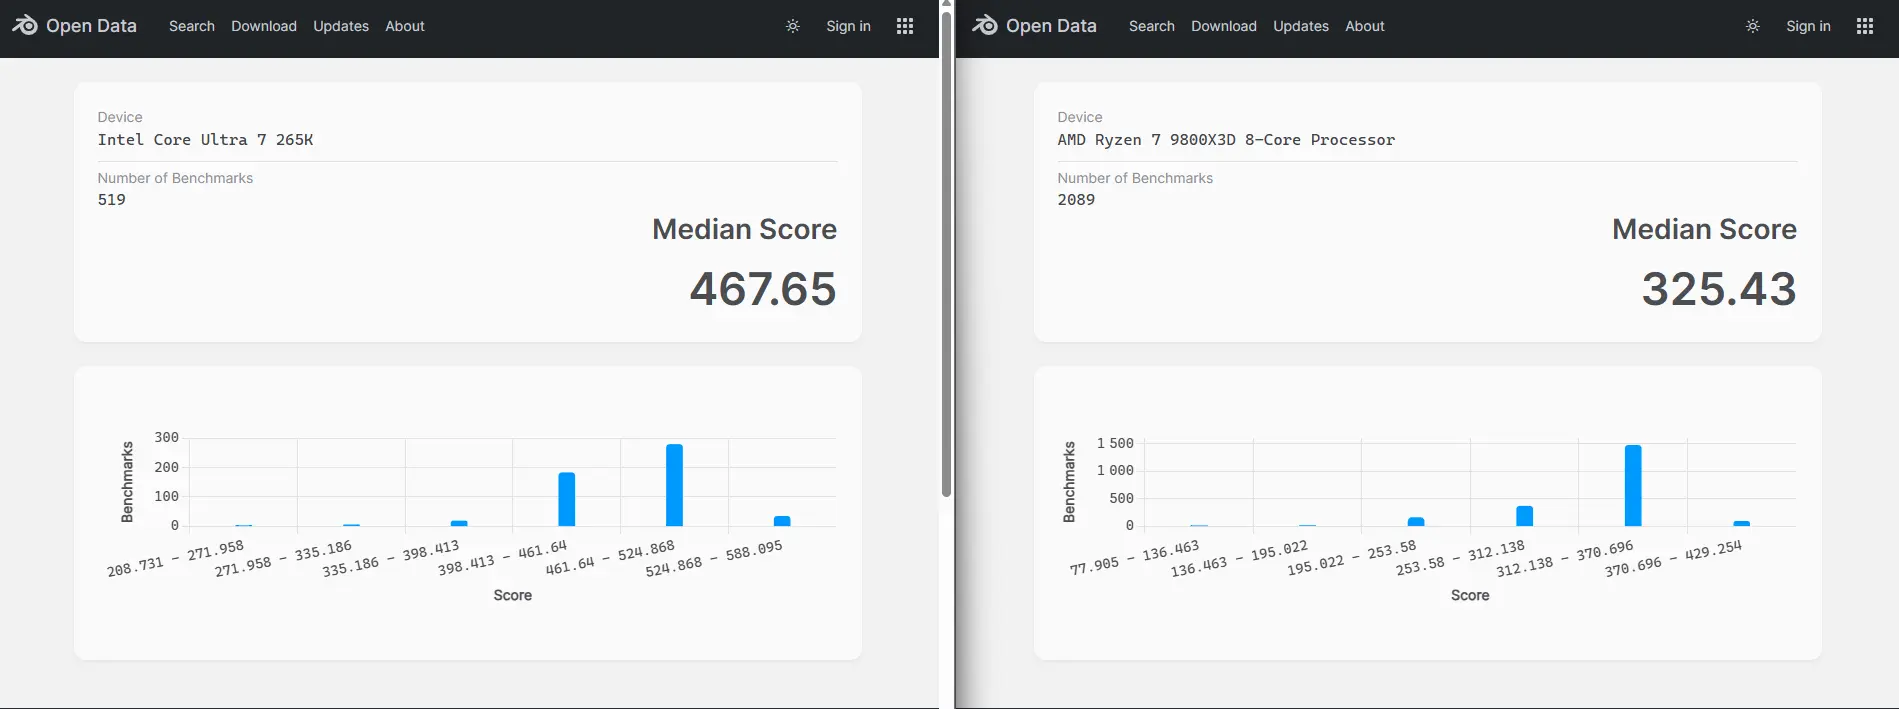Click axis label 335.186 – 398.413
Screen dimensions: 1899x709
coord(391,558)
